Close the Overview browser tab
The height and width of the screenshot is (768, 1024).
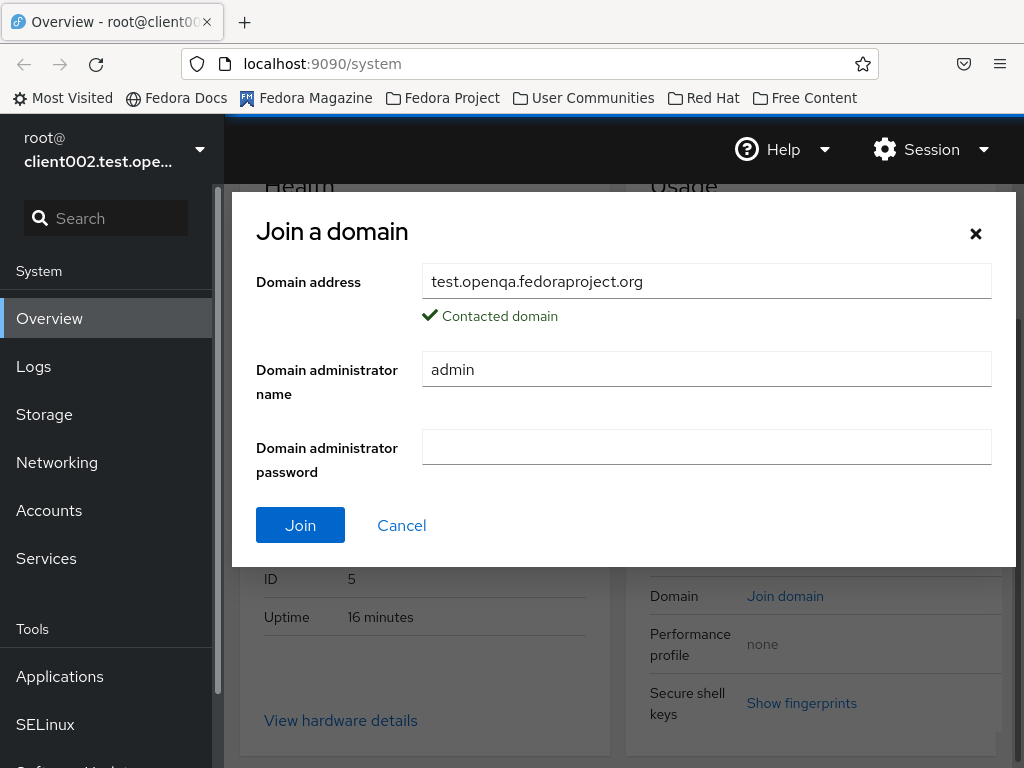tap(207, 22)
